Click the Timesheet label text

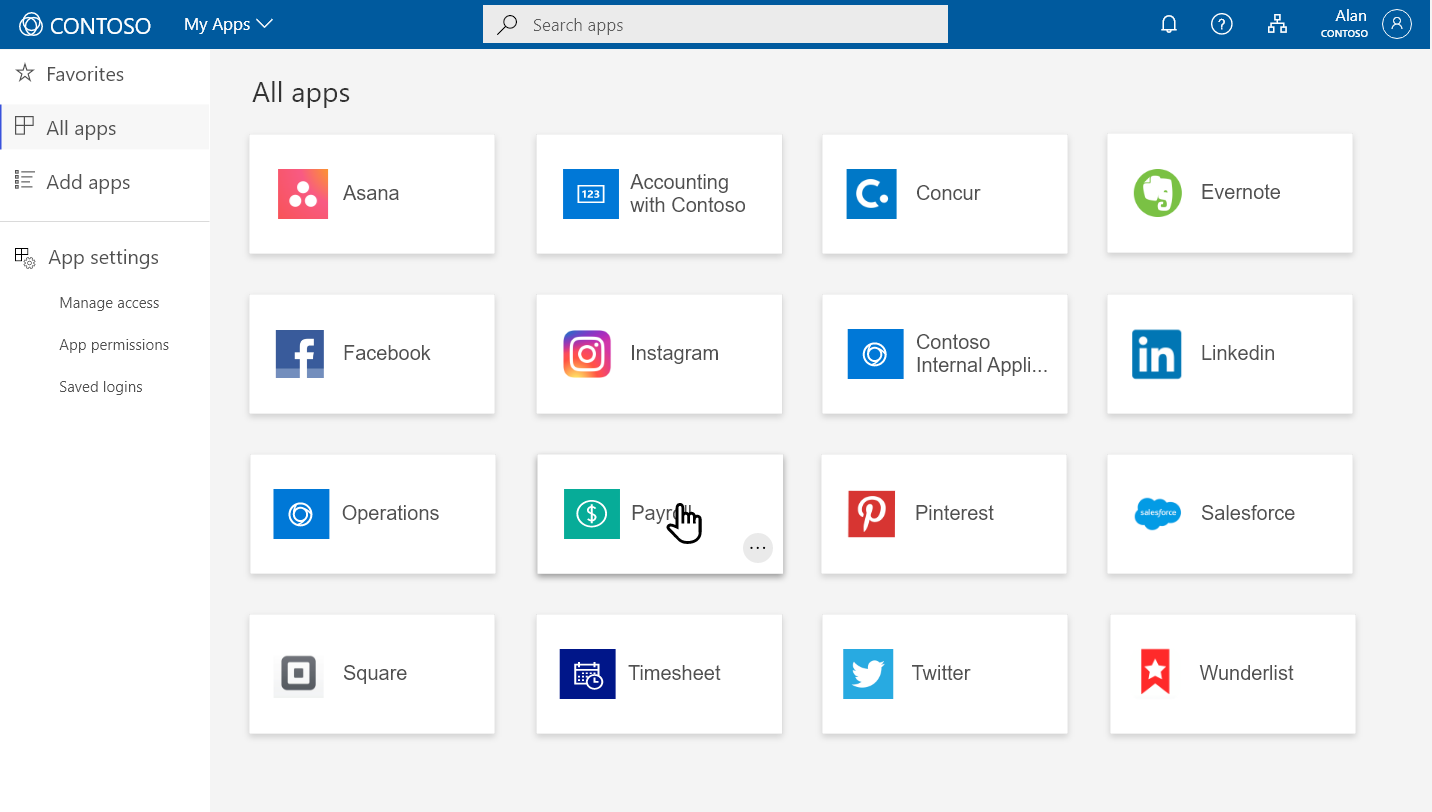[x=674, y=674]
